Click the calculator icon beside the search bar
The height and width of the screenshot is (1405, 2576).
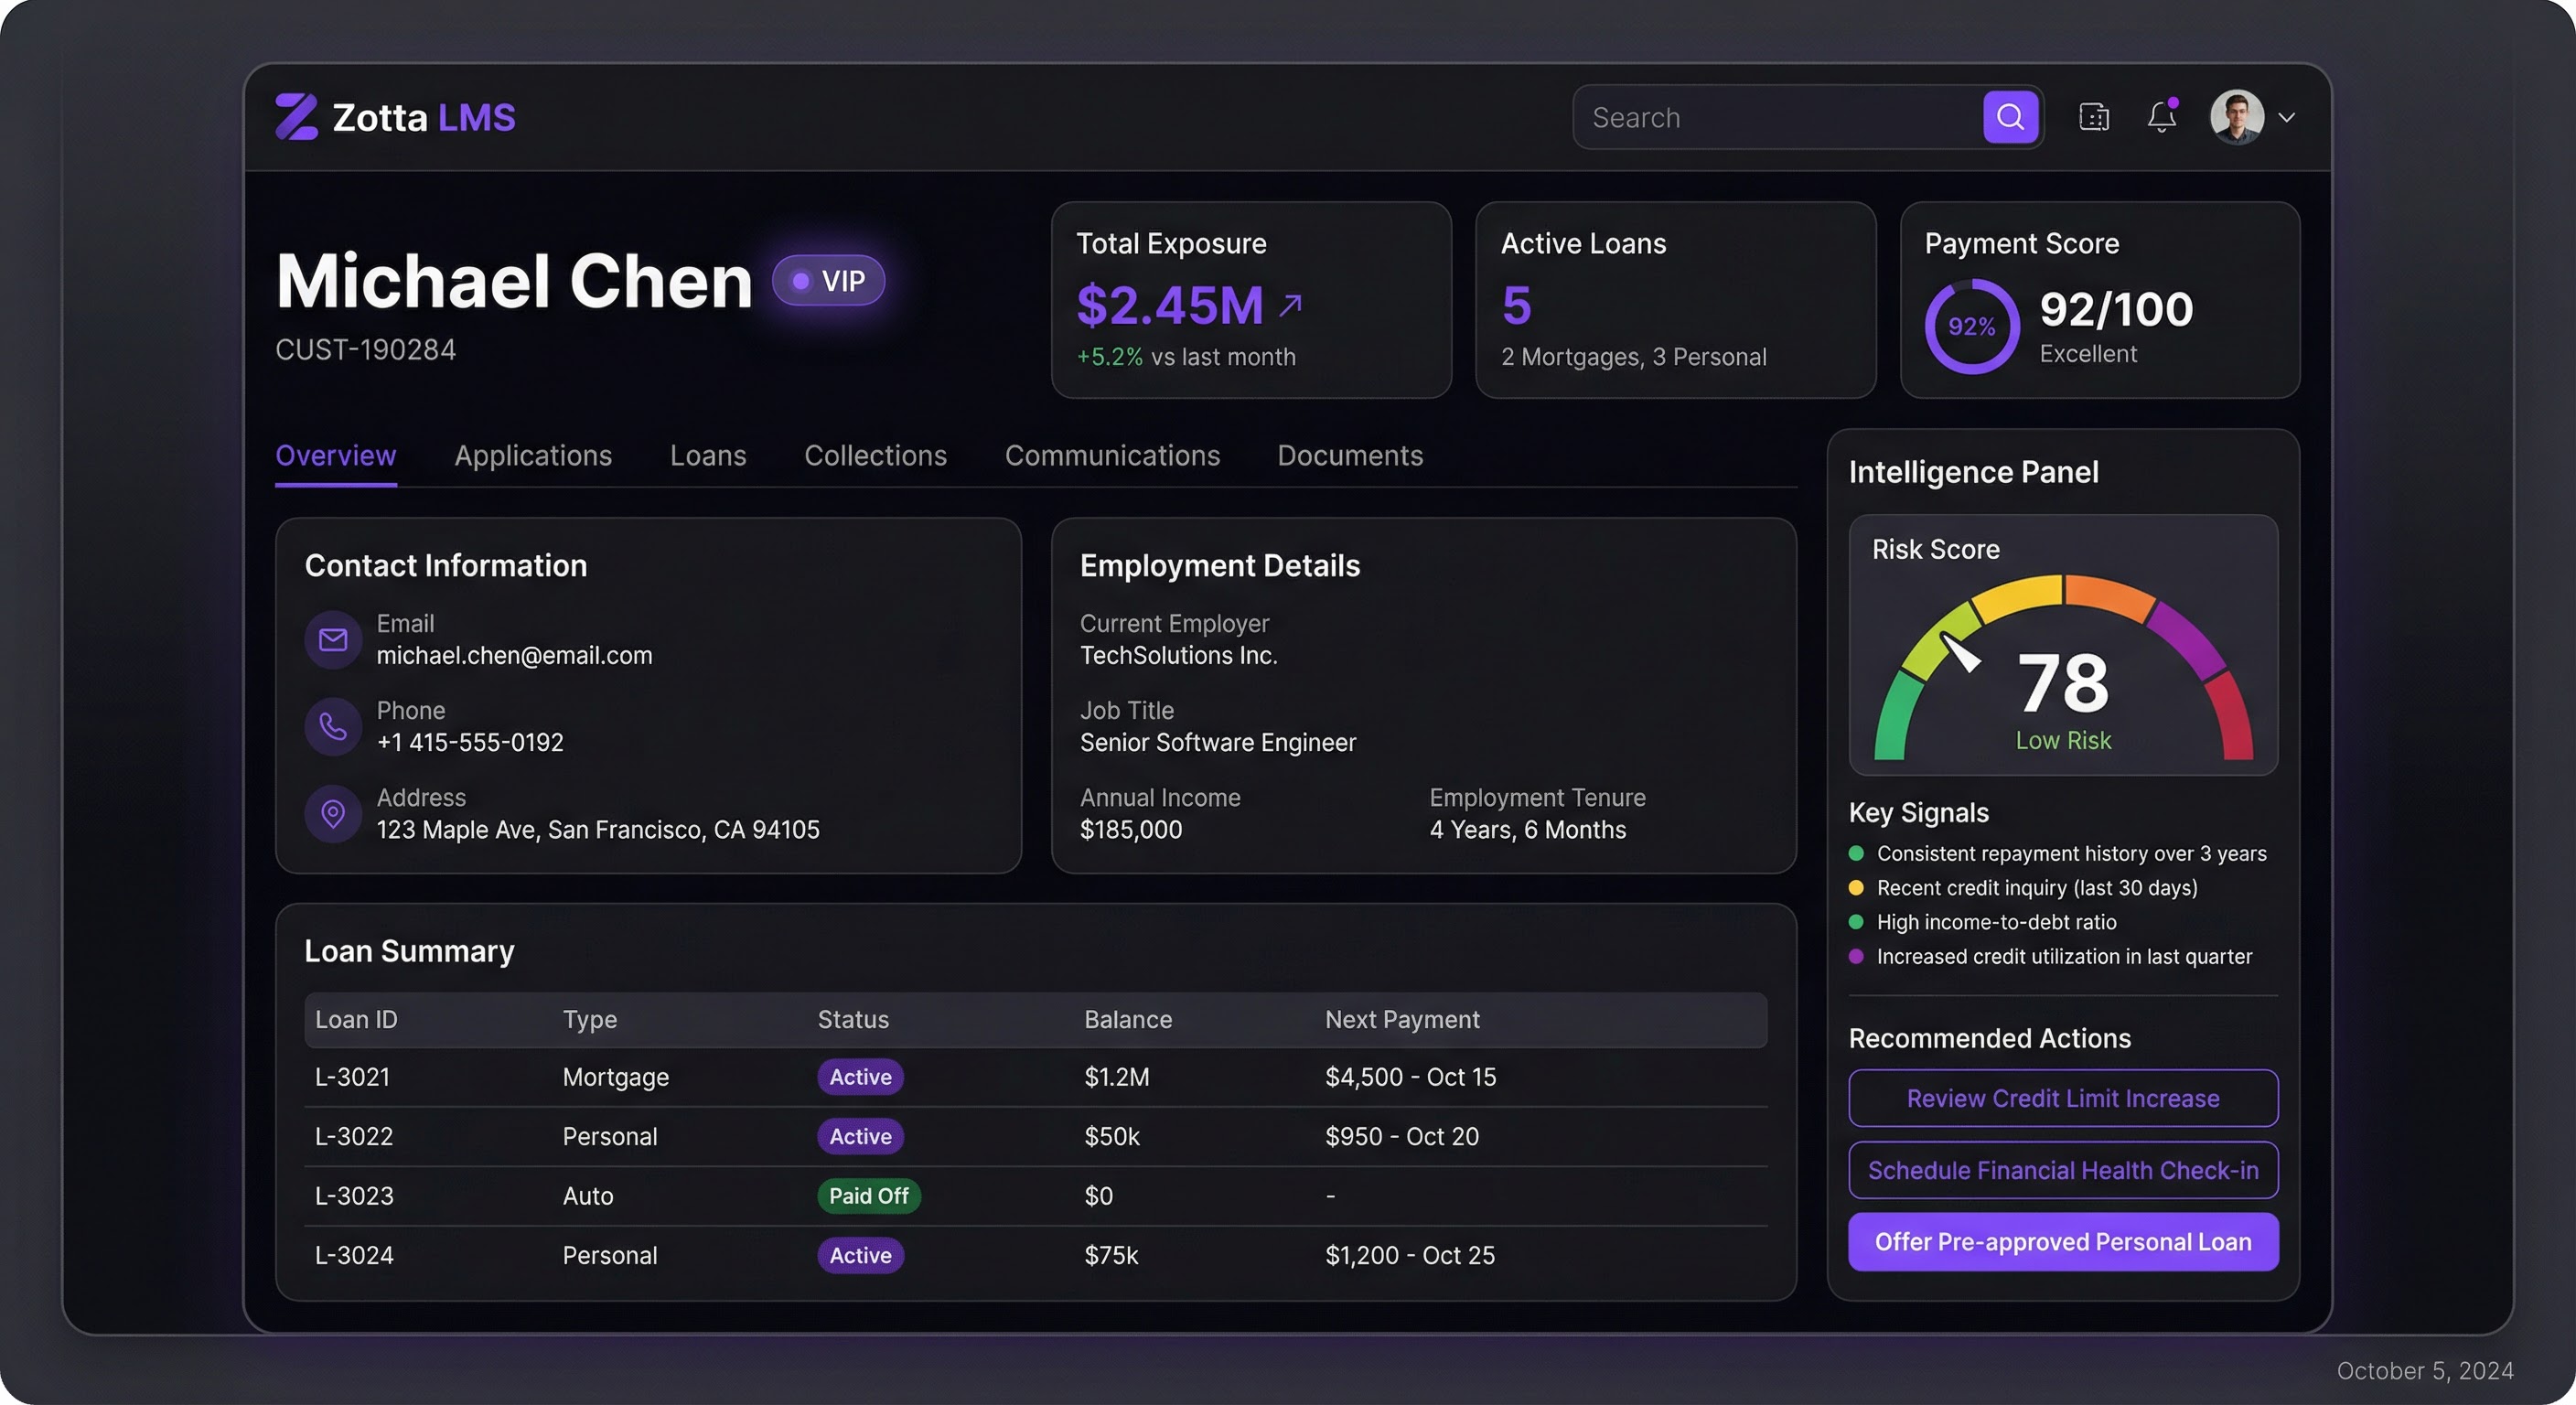(2094, 117)
